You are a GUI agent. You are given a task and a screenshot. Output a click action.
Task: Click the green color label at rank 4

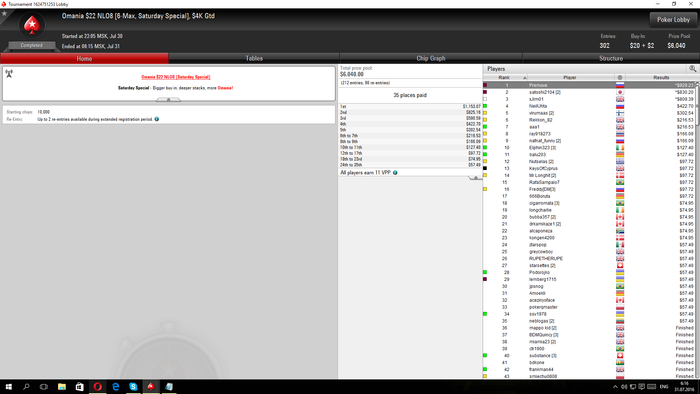[485, 106]
